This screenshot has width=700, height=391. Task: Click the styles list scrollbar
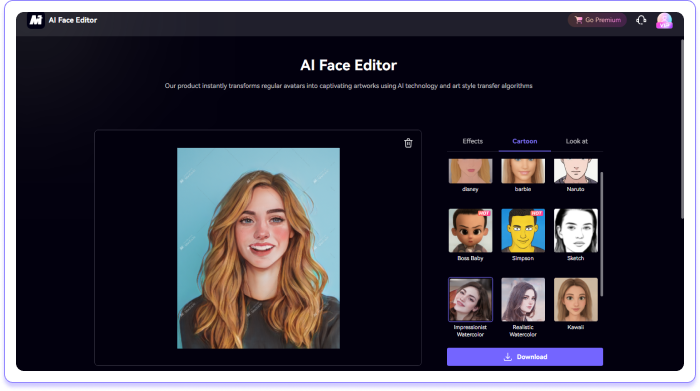601,234
